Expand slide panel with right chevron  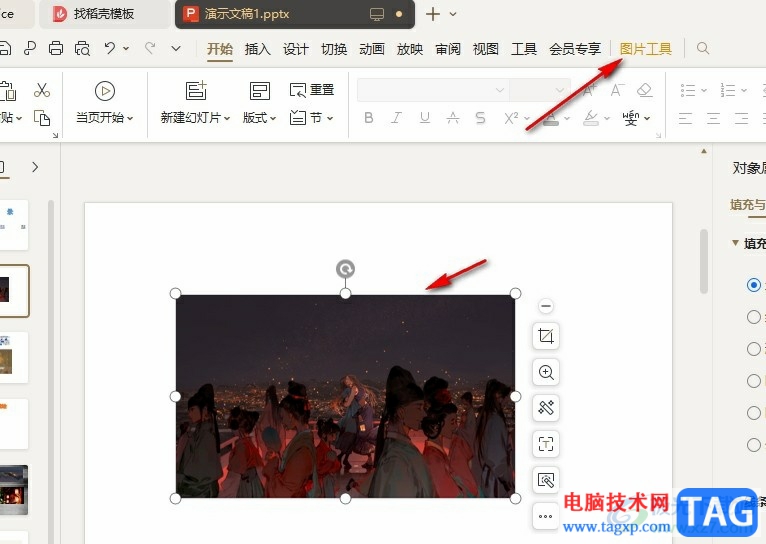point(35,167)
